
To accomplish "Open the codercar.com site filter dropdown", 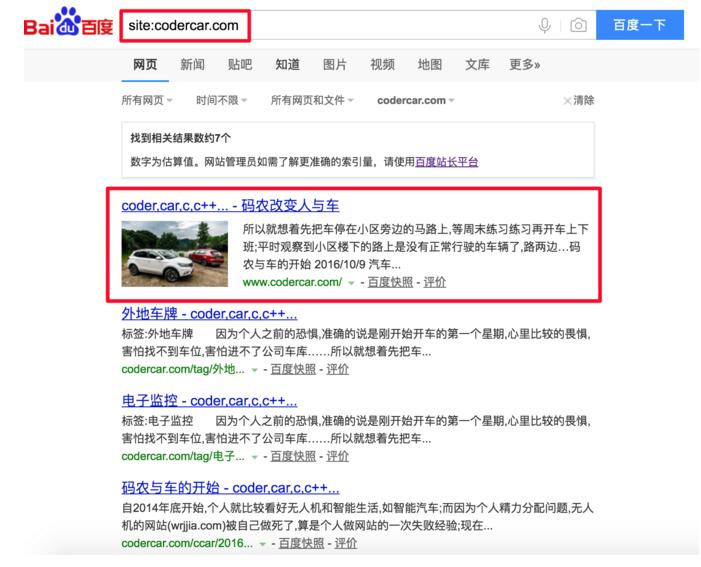I will 415,100.
